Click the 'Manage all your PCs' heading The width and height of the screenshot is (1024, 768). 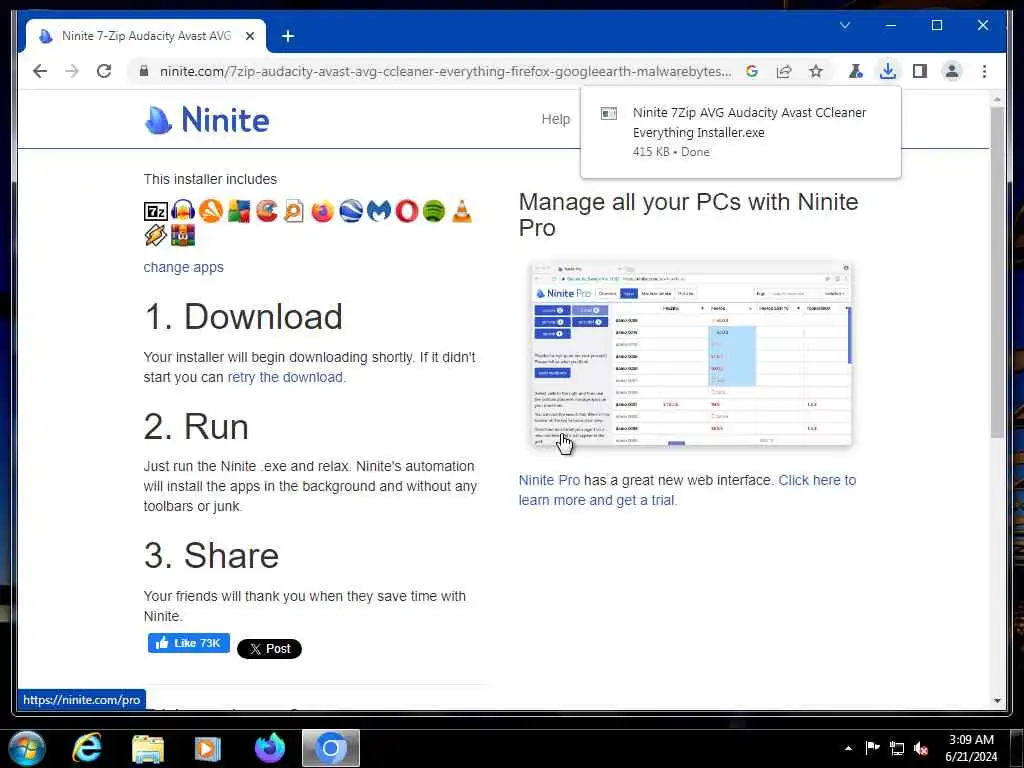[688, 214]
